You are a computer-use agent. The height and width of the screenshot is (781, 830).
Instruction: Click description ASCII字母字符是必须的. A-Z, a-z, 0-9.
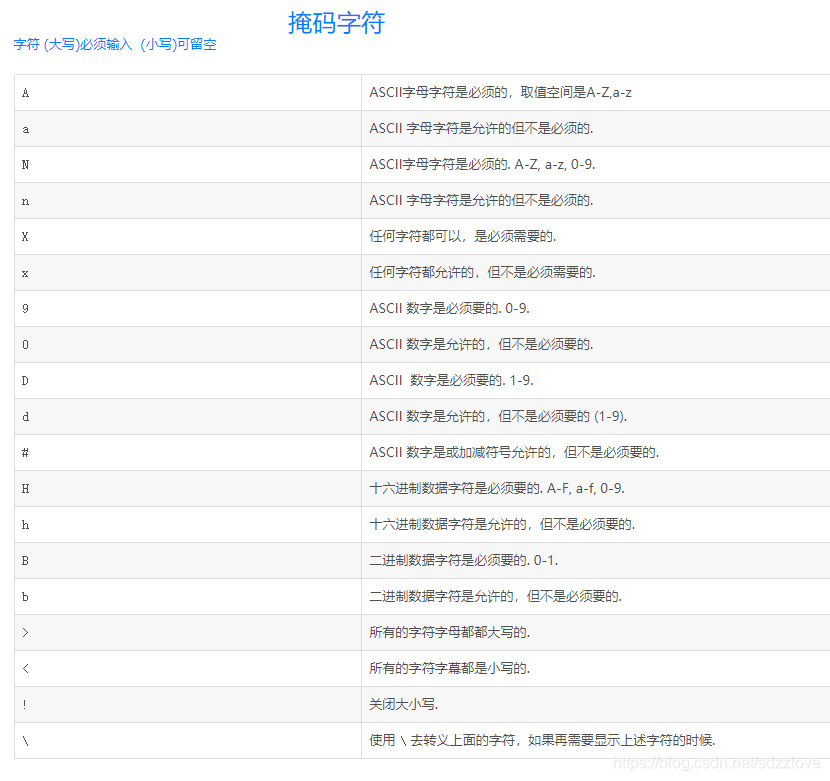(x=482, y=165)
